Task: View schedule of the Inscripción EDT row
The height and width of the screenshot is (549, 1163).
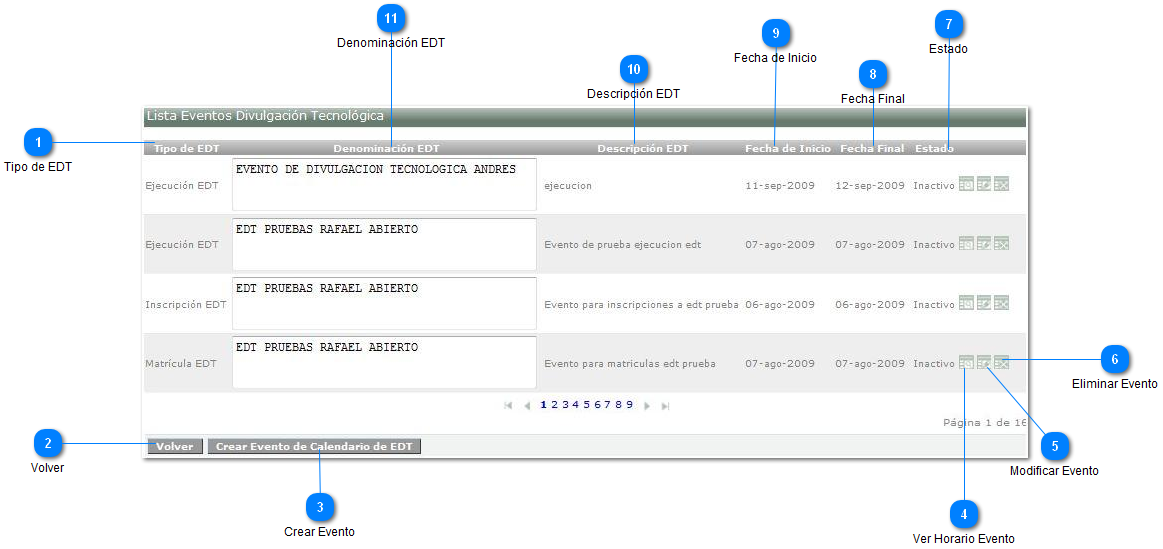Action: click(x=966, y=303)
